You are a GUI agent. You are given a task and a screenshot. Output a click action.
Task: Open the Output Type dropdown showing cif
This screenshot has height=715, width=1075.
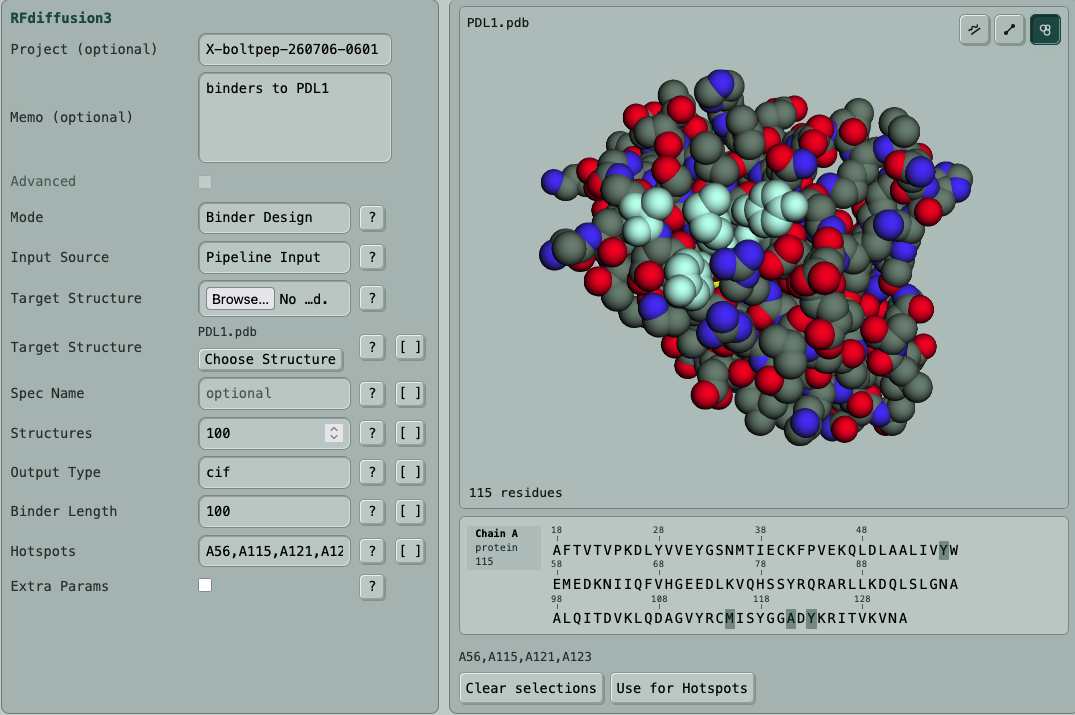274,472
